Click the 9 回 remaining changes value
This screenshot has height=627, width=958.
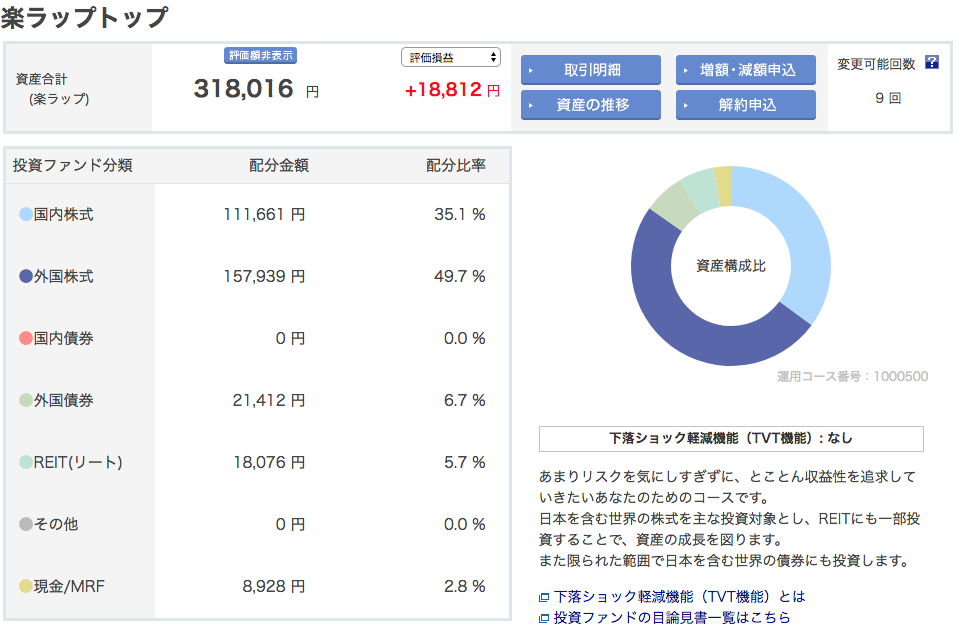coord(888,98)
